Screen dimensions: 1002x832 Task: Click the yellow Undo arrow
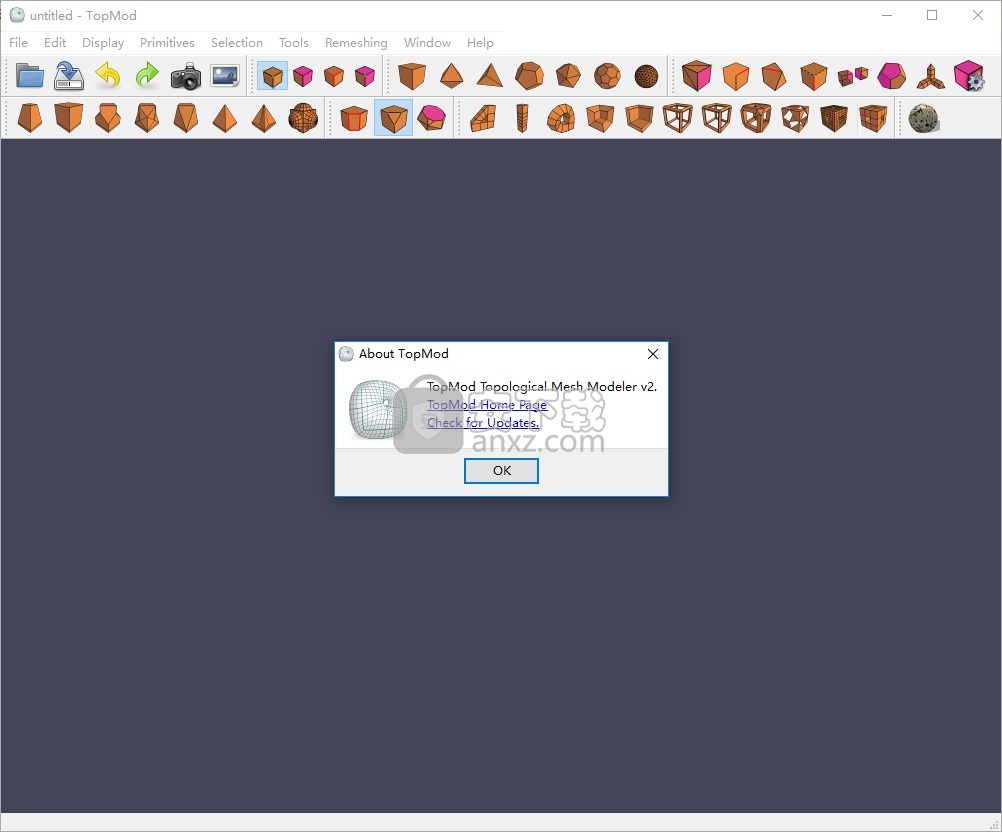108,76
